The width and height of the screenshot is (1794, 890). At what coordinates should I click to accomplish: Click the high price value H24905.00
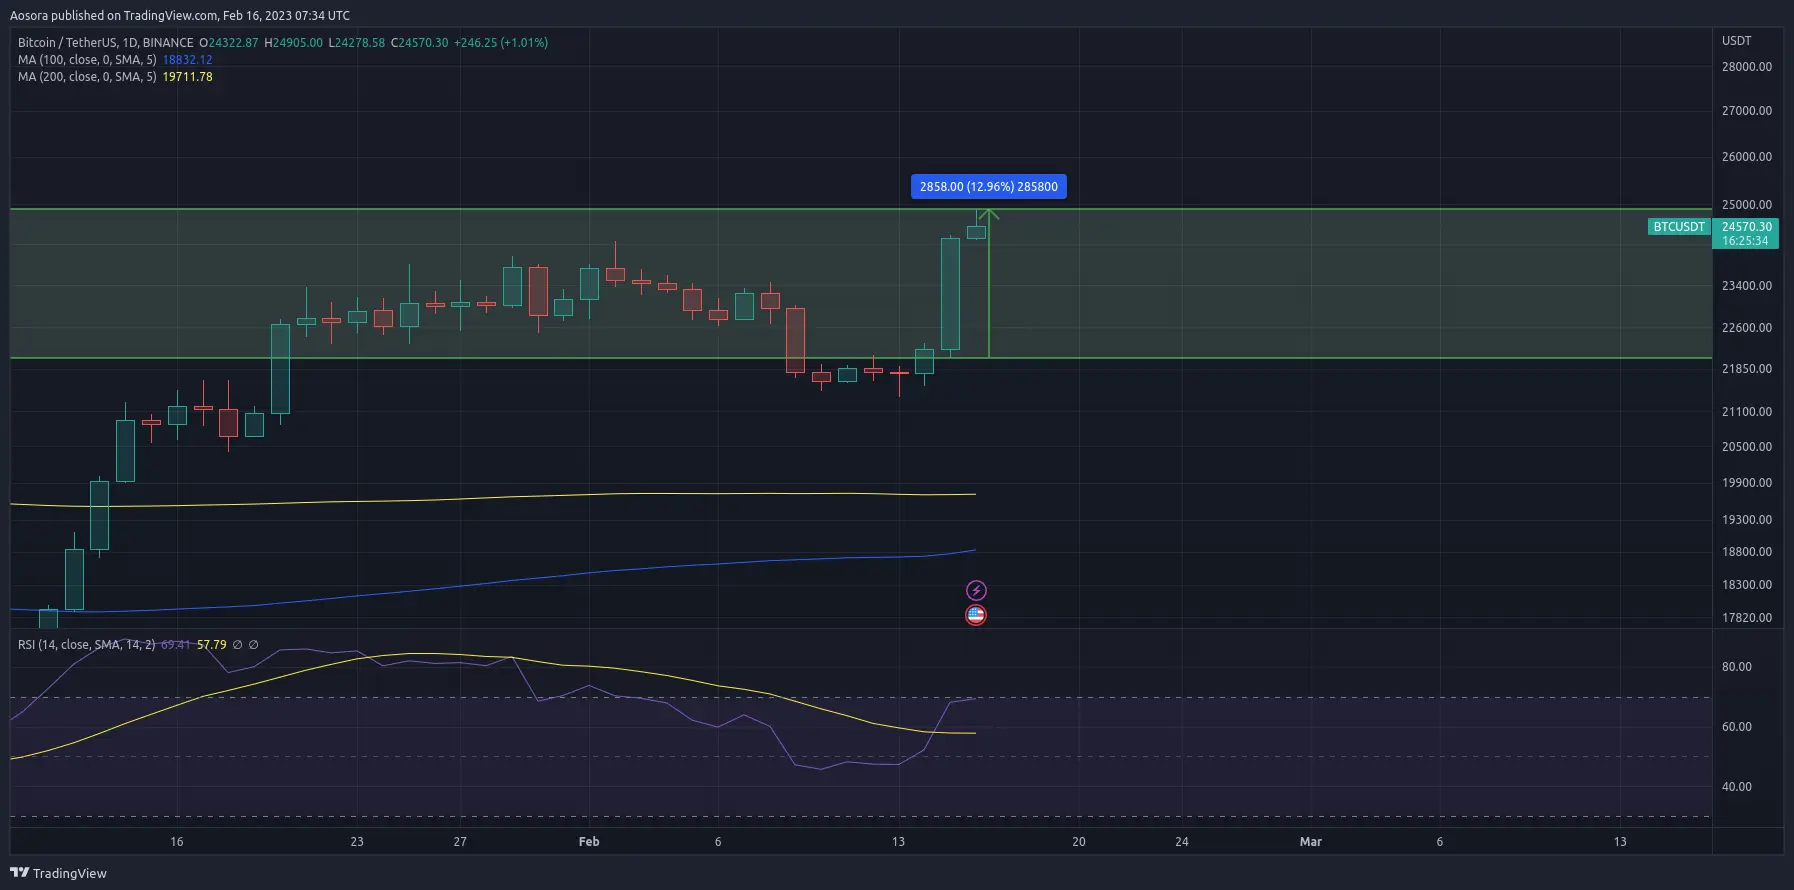tap(294, 43)
